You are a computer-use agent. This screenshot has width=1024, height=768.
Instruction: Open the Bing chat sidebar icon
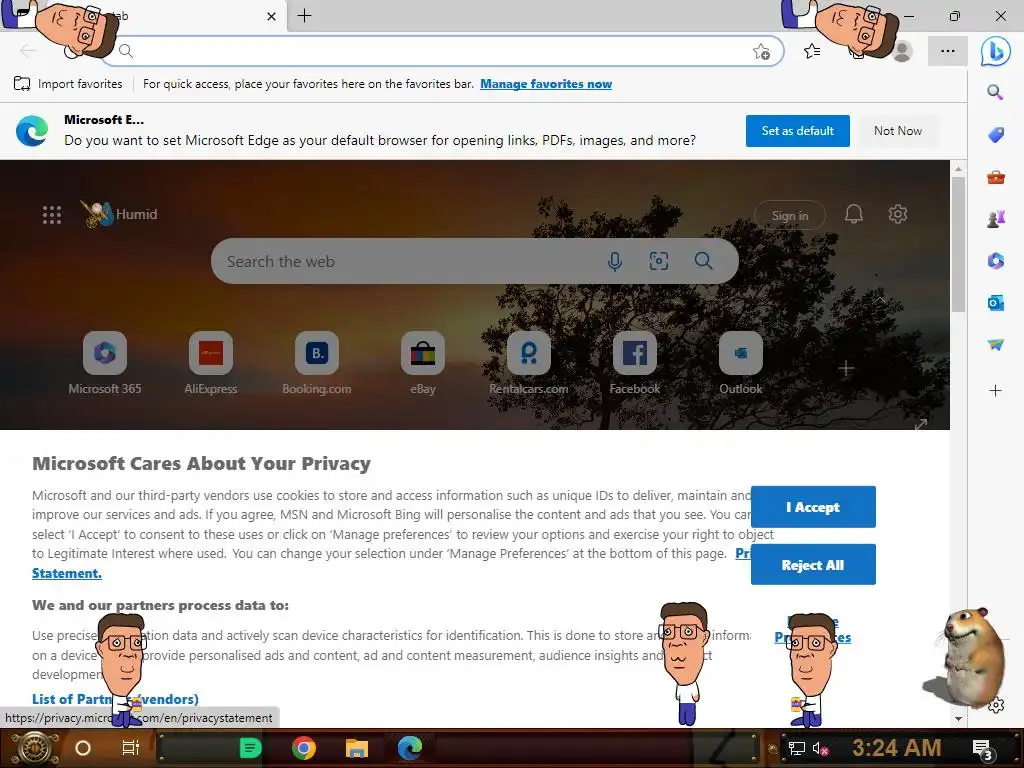click(995, 52)
